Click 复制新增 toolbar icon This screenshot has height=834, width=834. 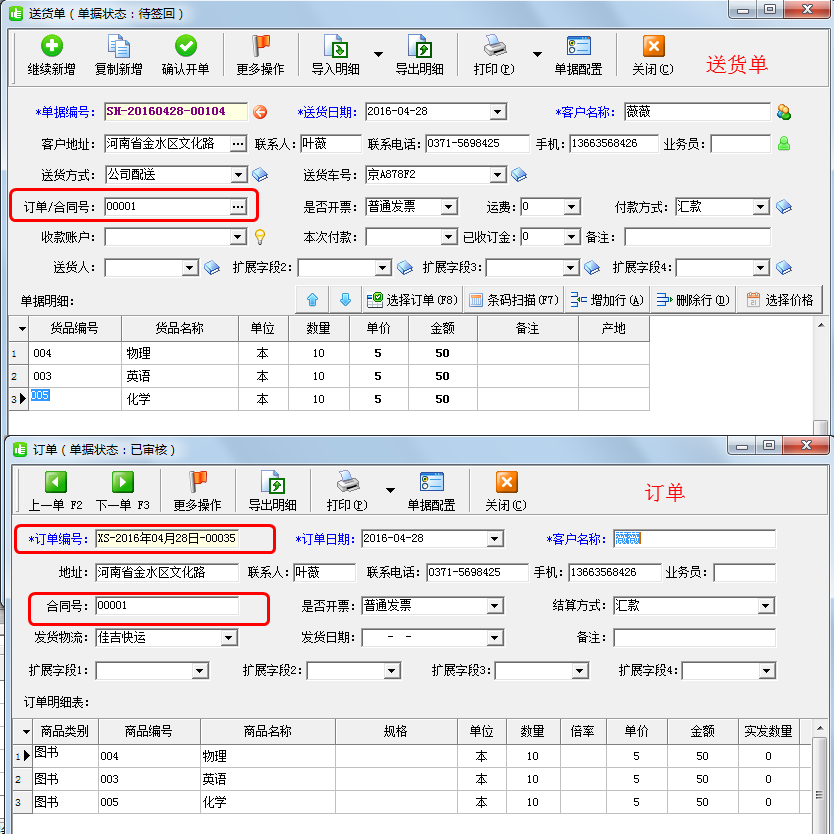pos(118,55)
